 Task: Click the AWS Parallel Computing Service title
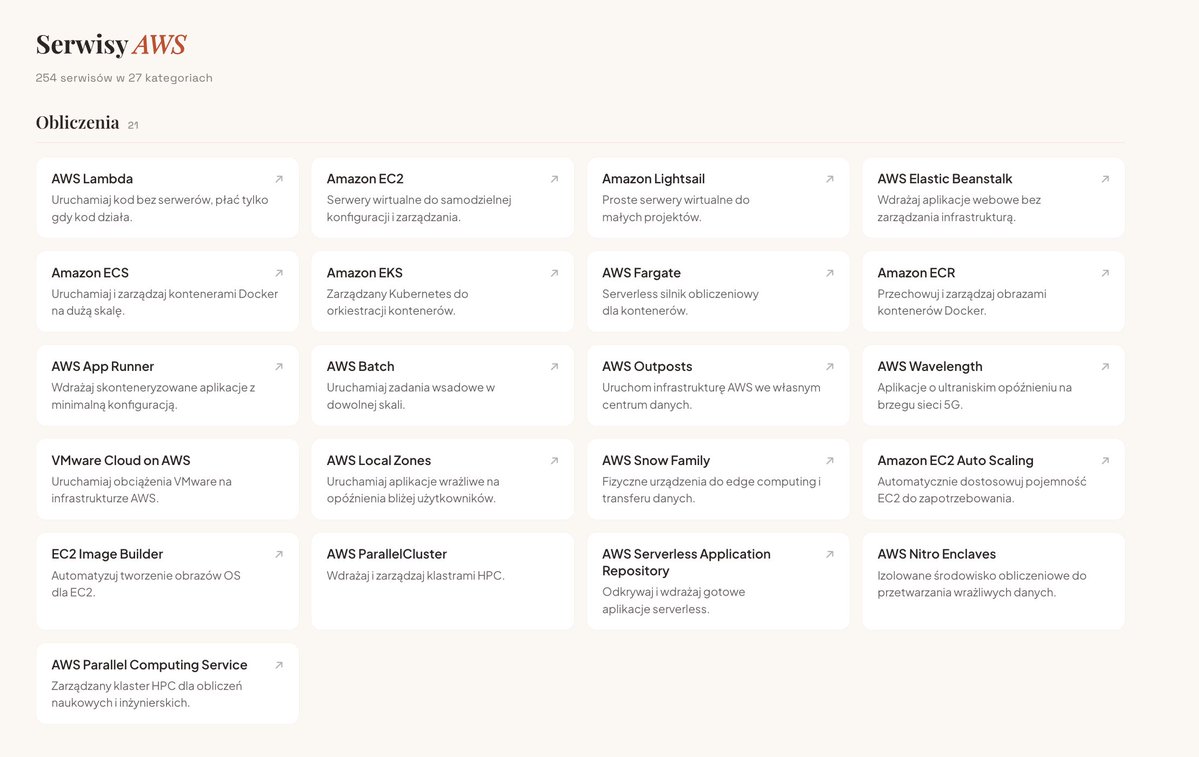click(x=149, y=665)
